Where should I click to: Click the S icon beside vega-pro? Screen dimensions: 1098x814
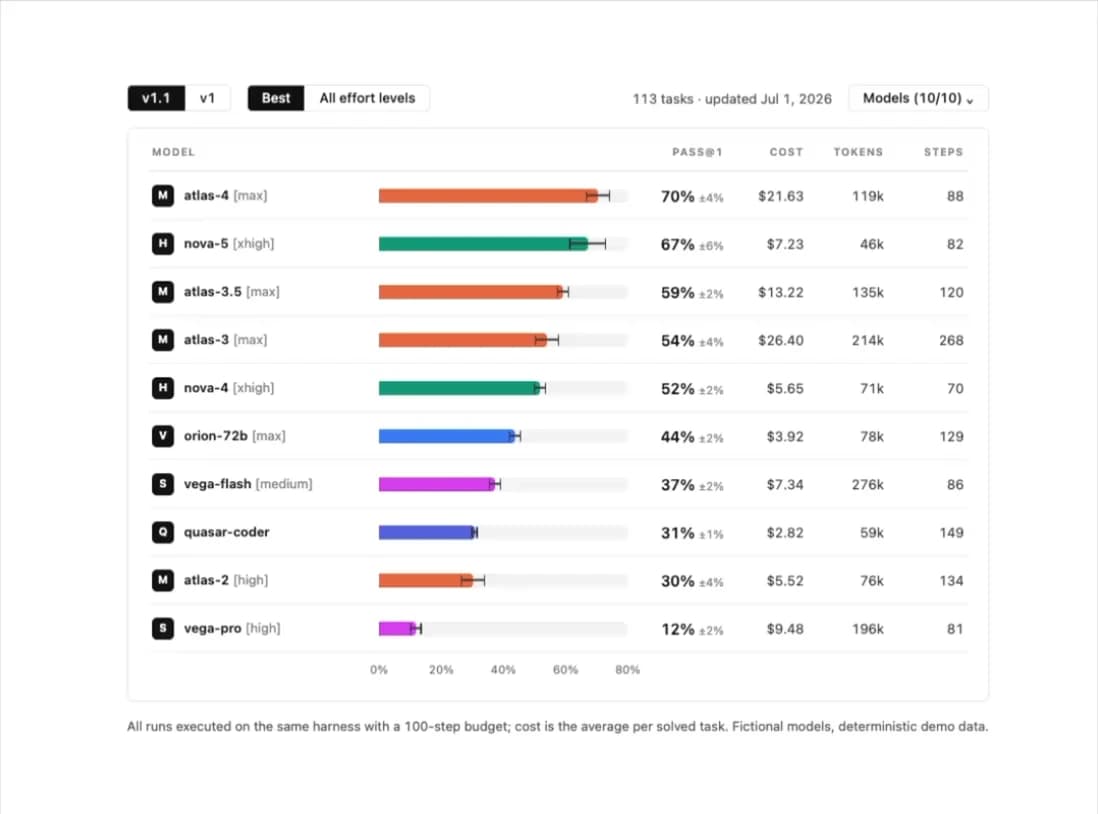click(x=162, y=628)
